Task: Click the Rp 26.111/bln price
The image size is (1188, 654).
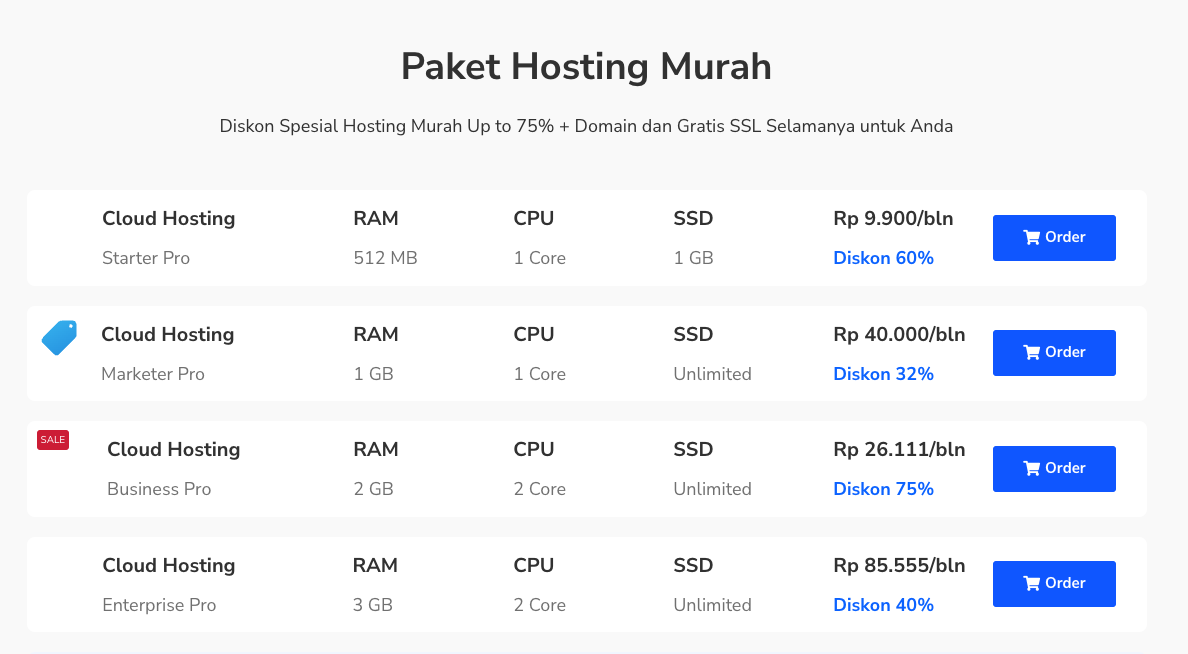Action: 899,450
